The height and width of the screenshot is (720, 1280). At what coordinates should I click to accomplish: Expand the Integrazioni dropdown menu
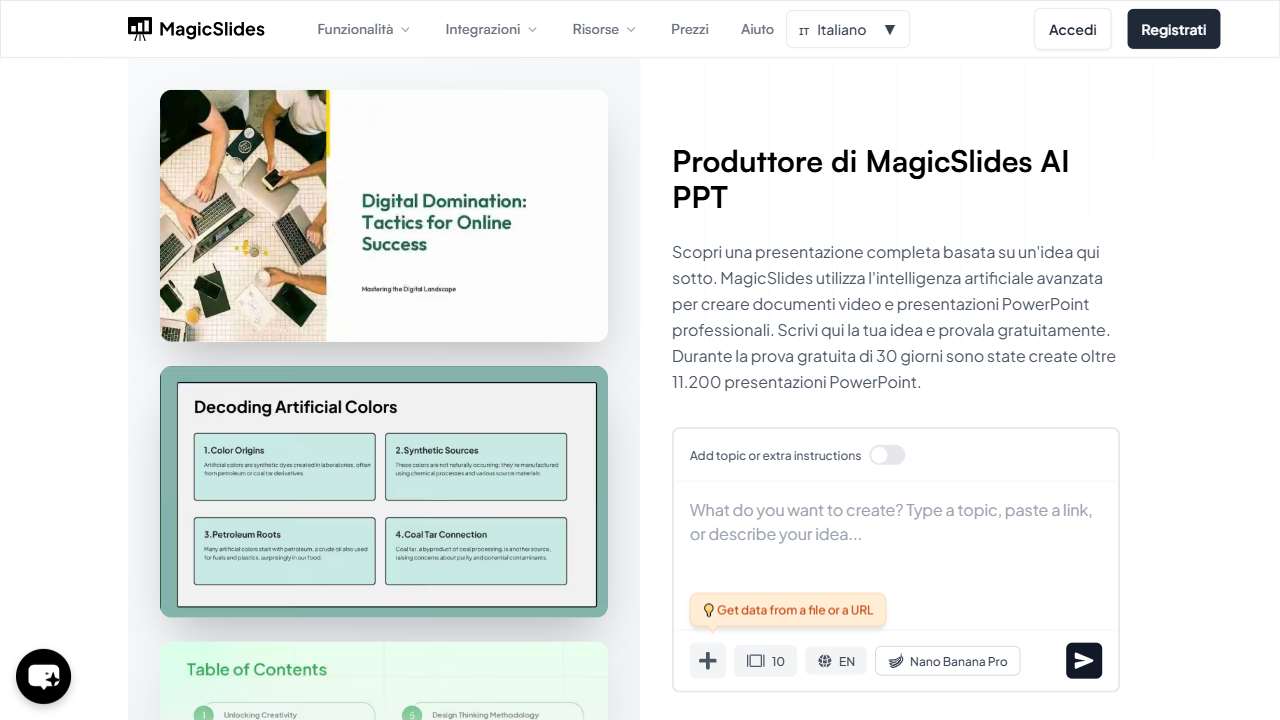(490, 29)
